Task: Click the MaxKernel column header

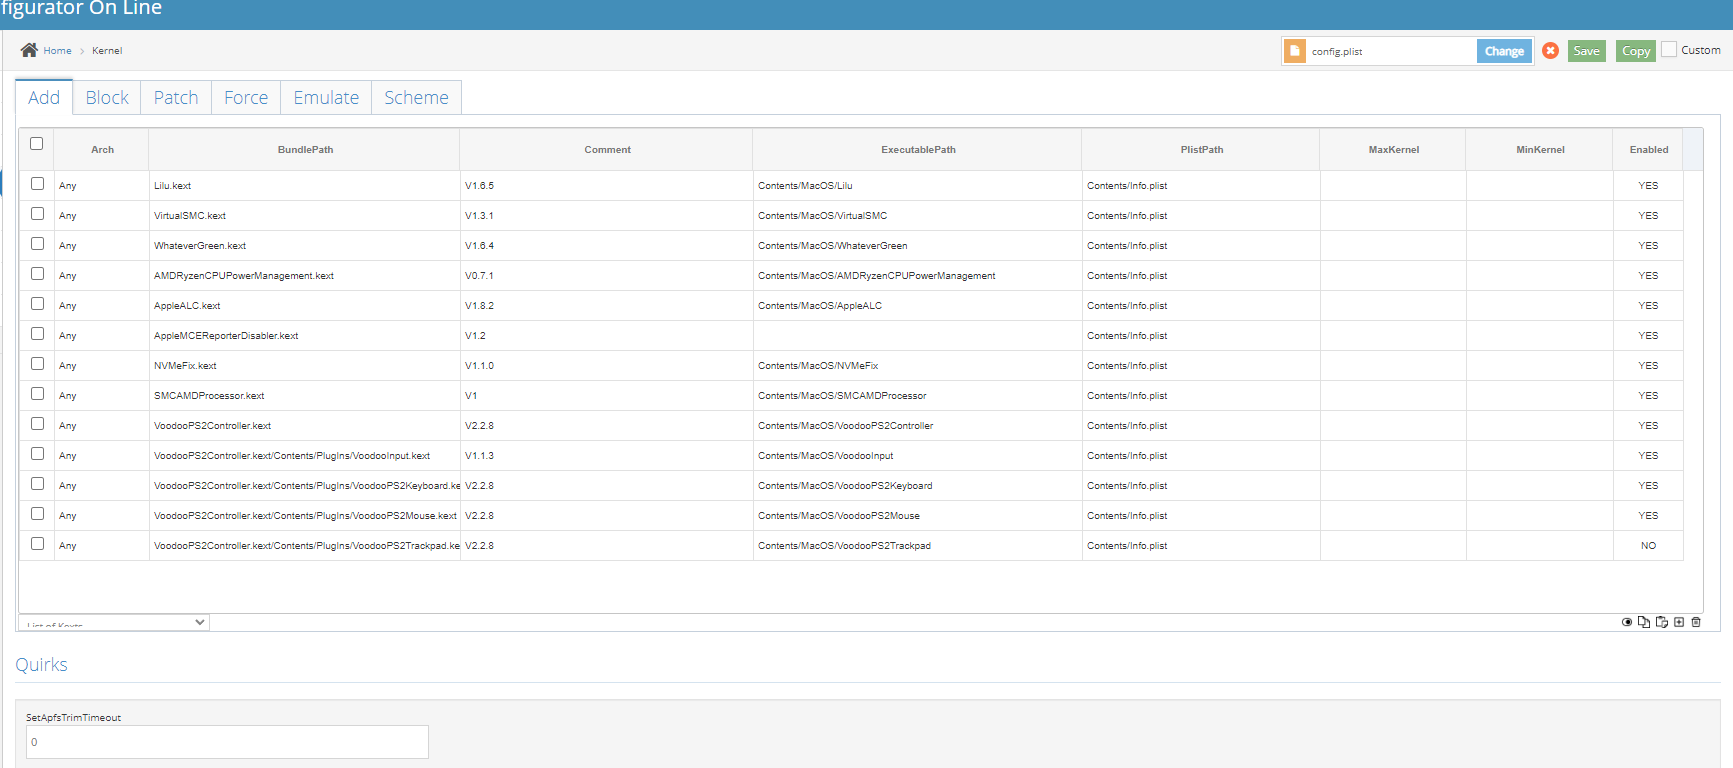Action: tap(1393, 150)
